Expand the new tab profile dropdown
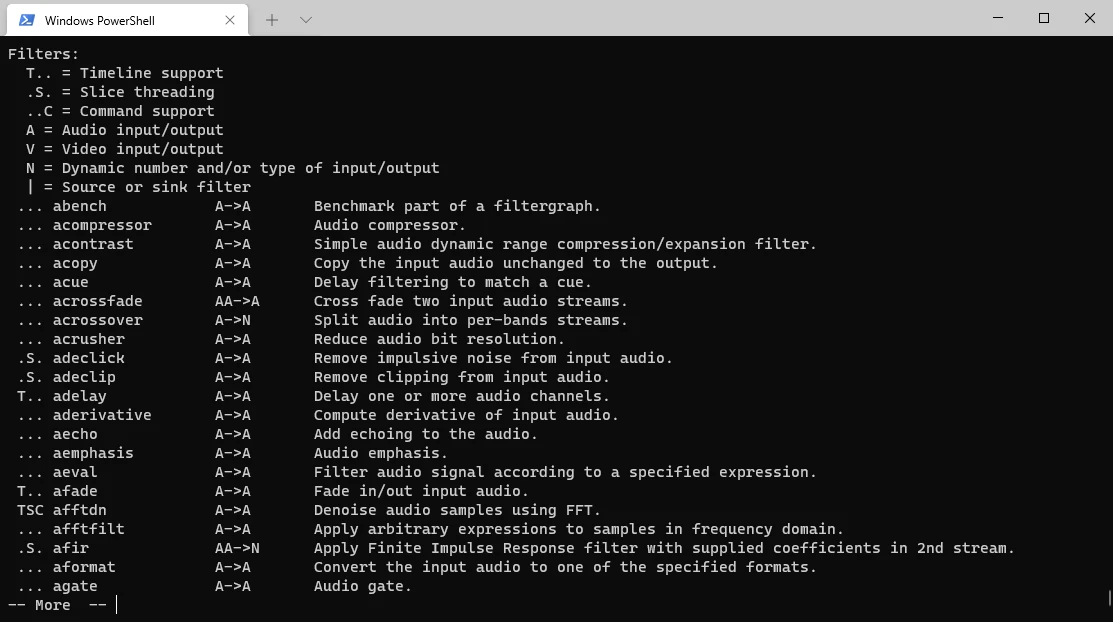Screen dimensions: 1113x622 click(x=306, y=20)
